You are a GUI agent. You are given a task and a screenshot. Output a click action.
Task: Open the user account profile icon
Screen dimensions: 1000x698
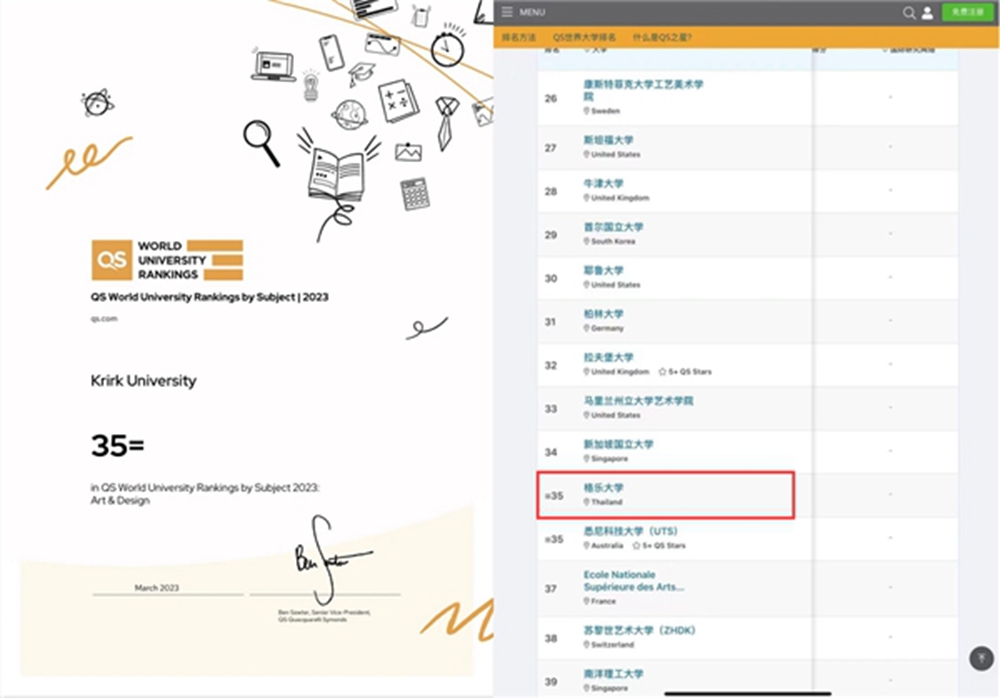click(x=927, y=13)
